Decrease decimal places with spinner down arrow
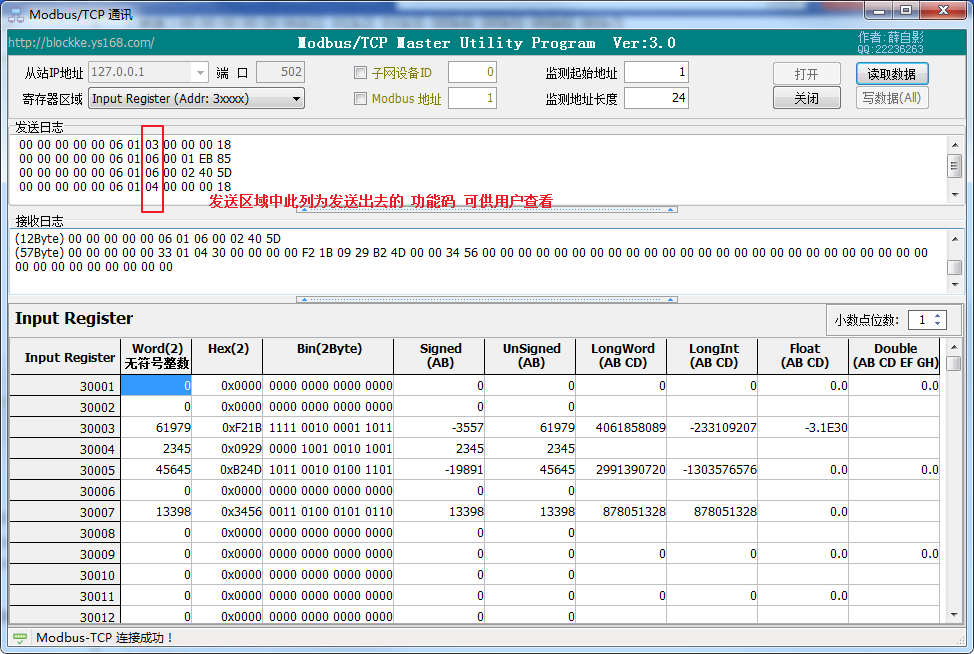 click(937, 324)
